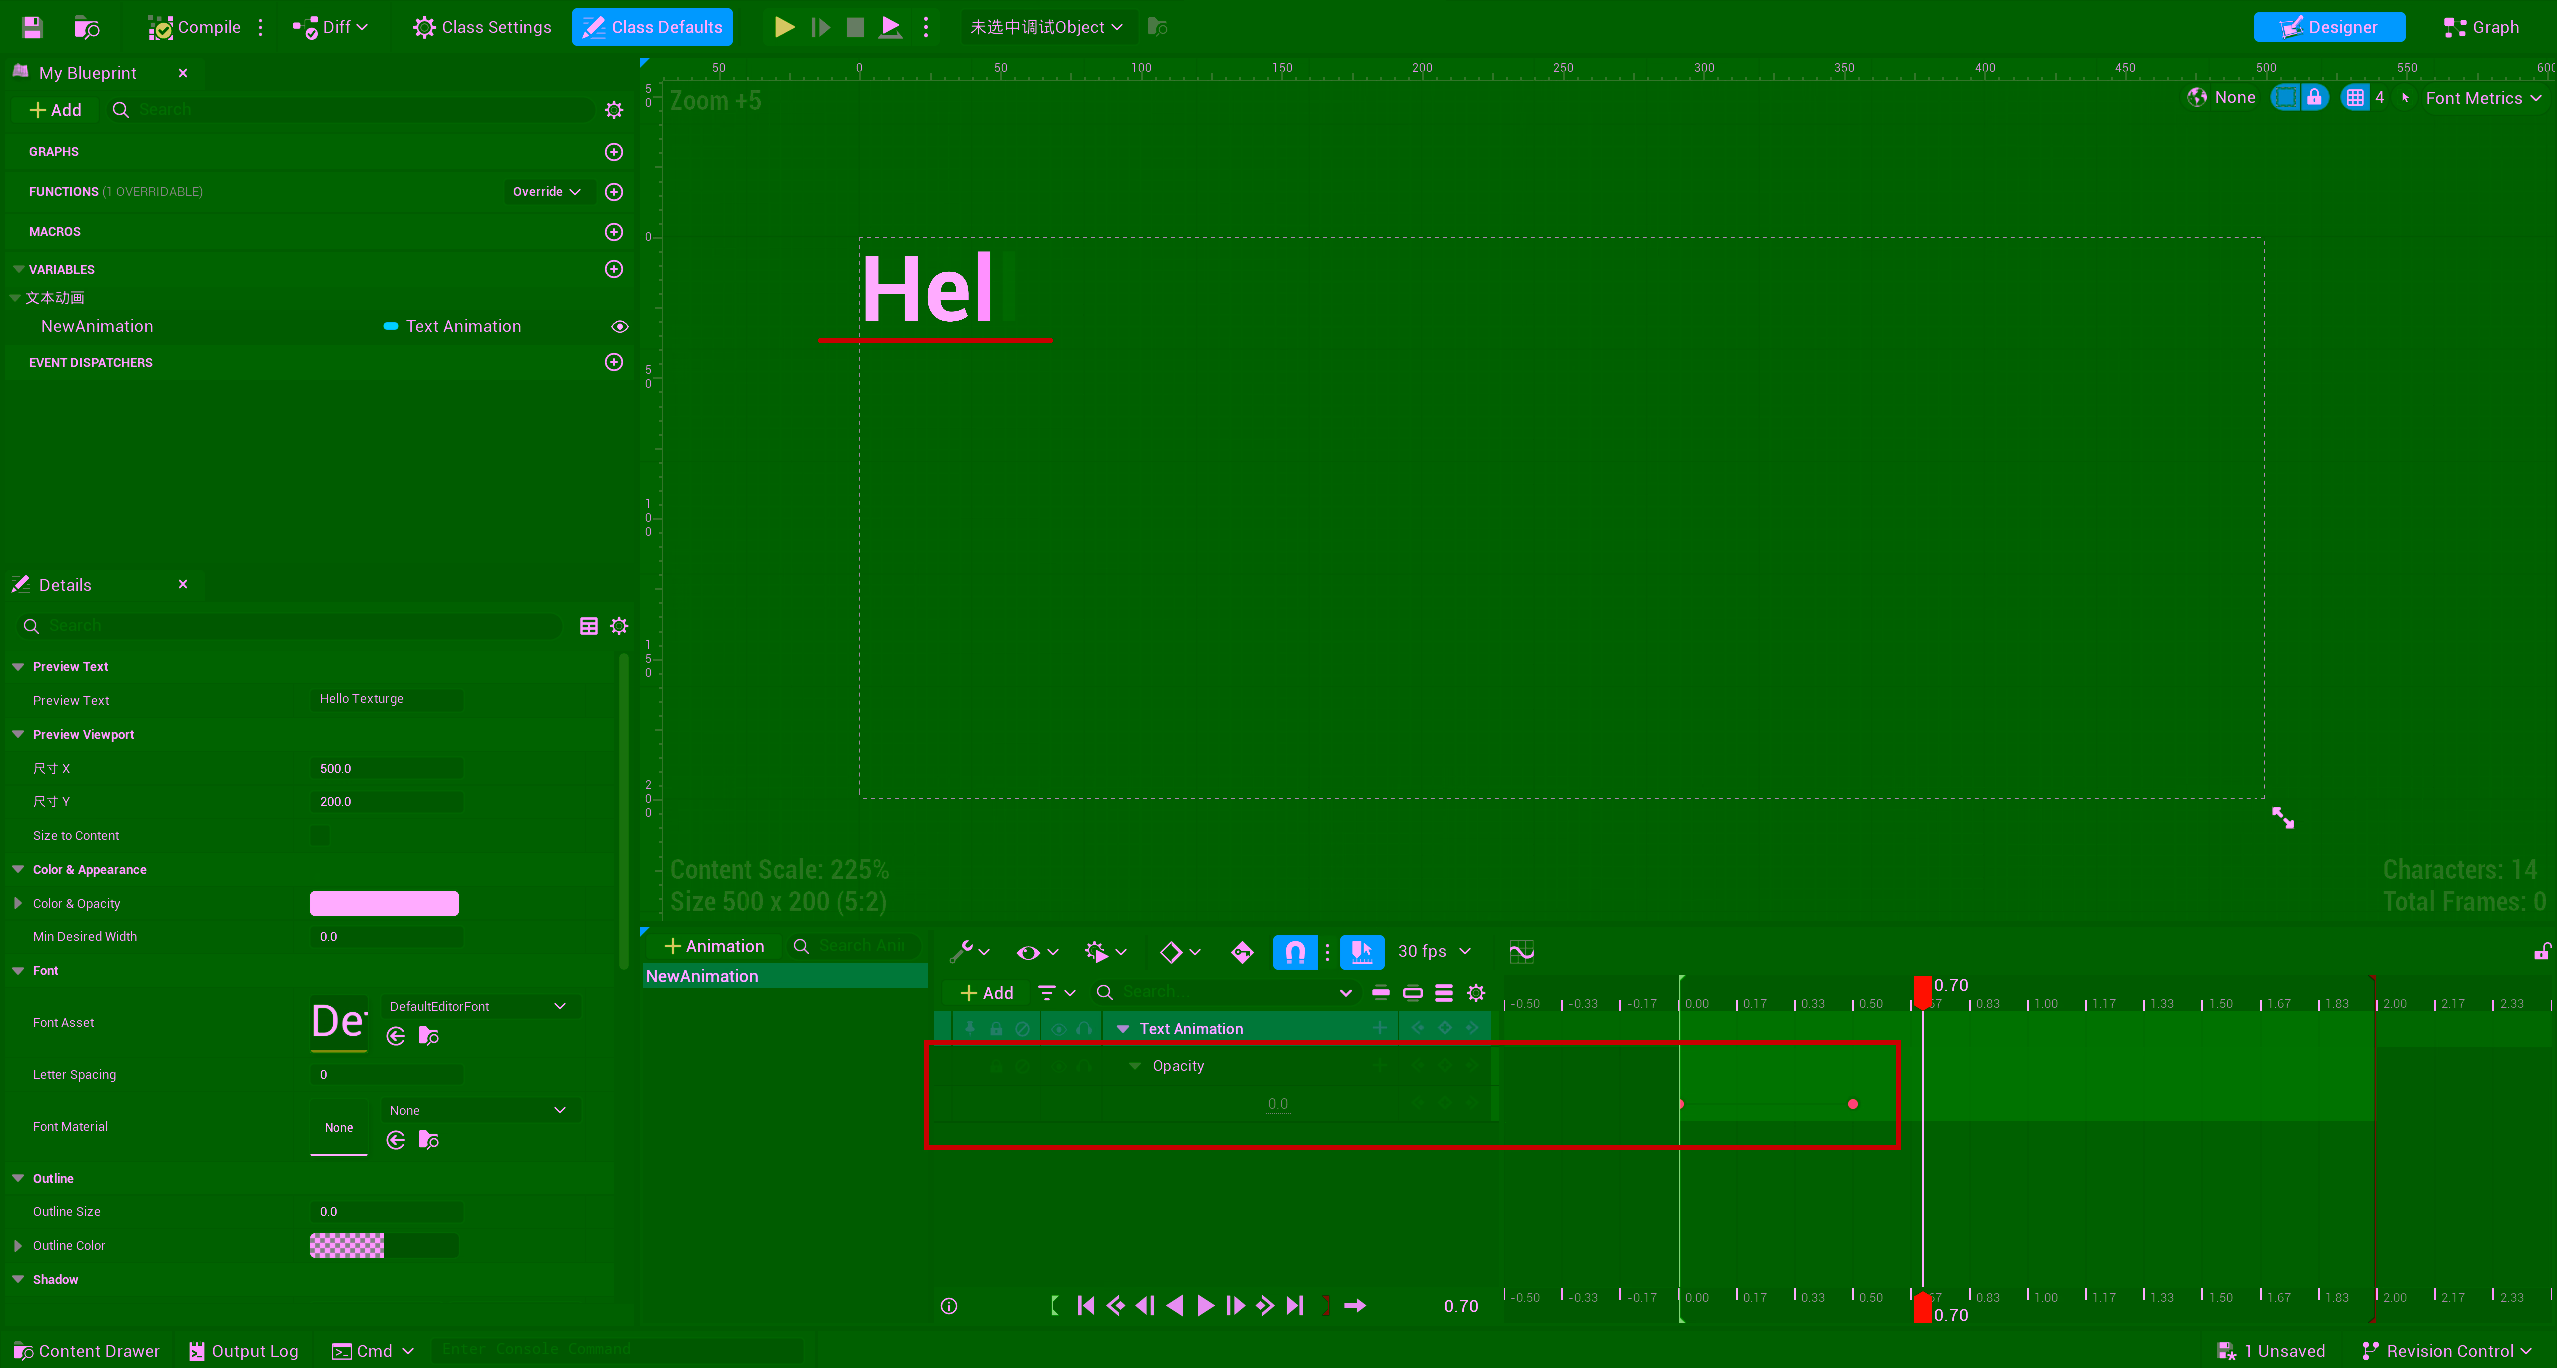Browse to Font Material asset
2557x1368 pixels.
pos(429,1140)
